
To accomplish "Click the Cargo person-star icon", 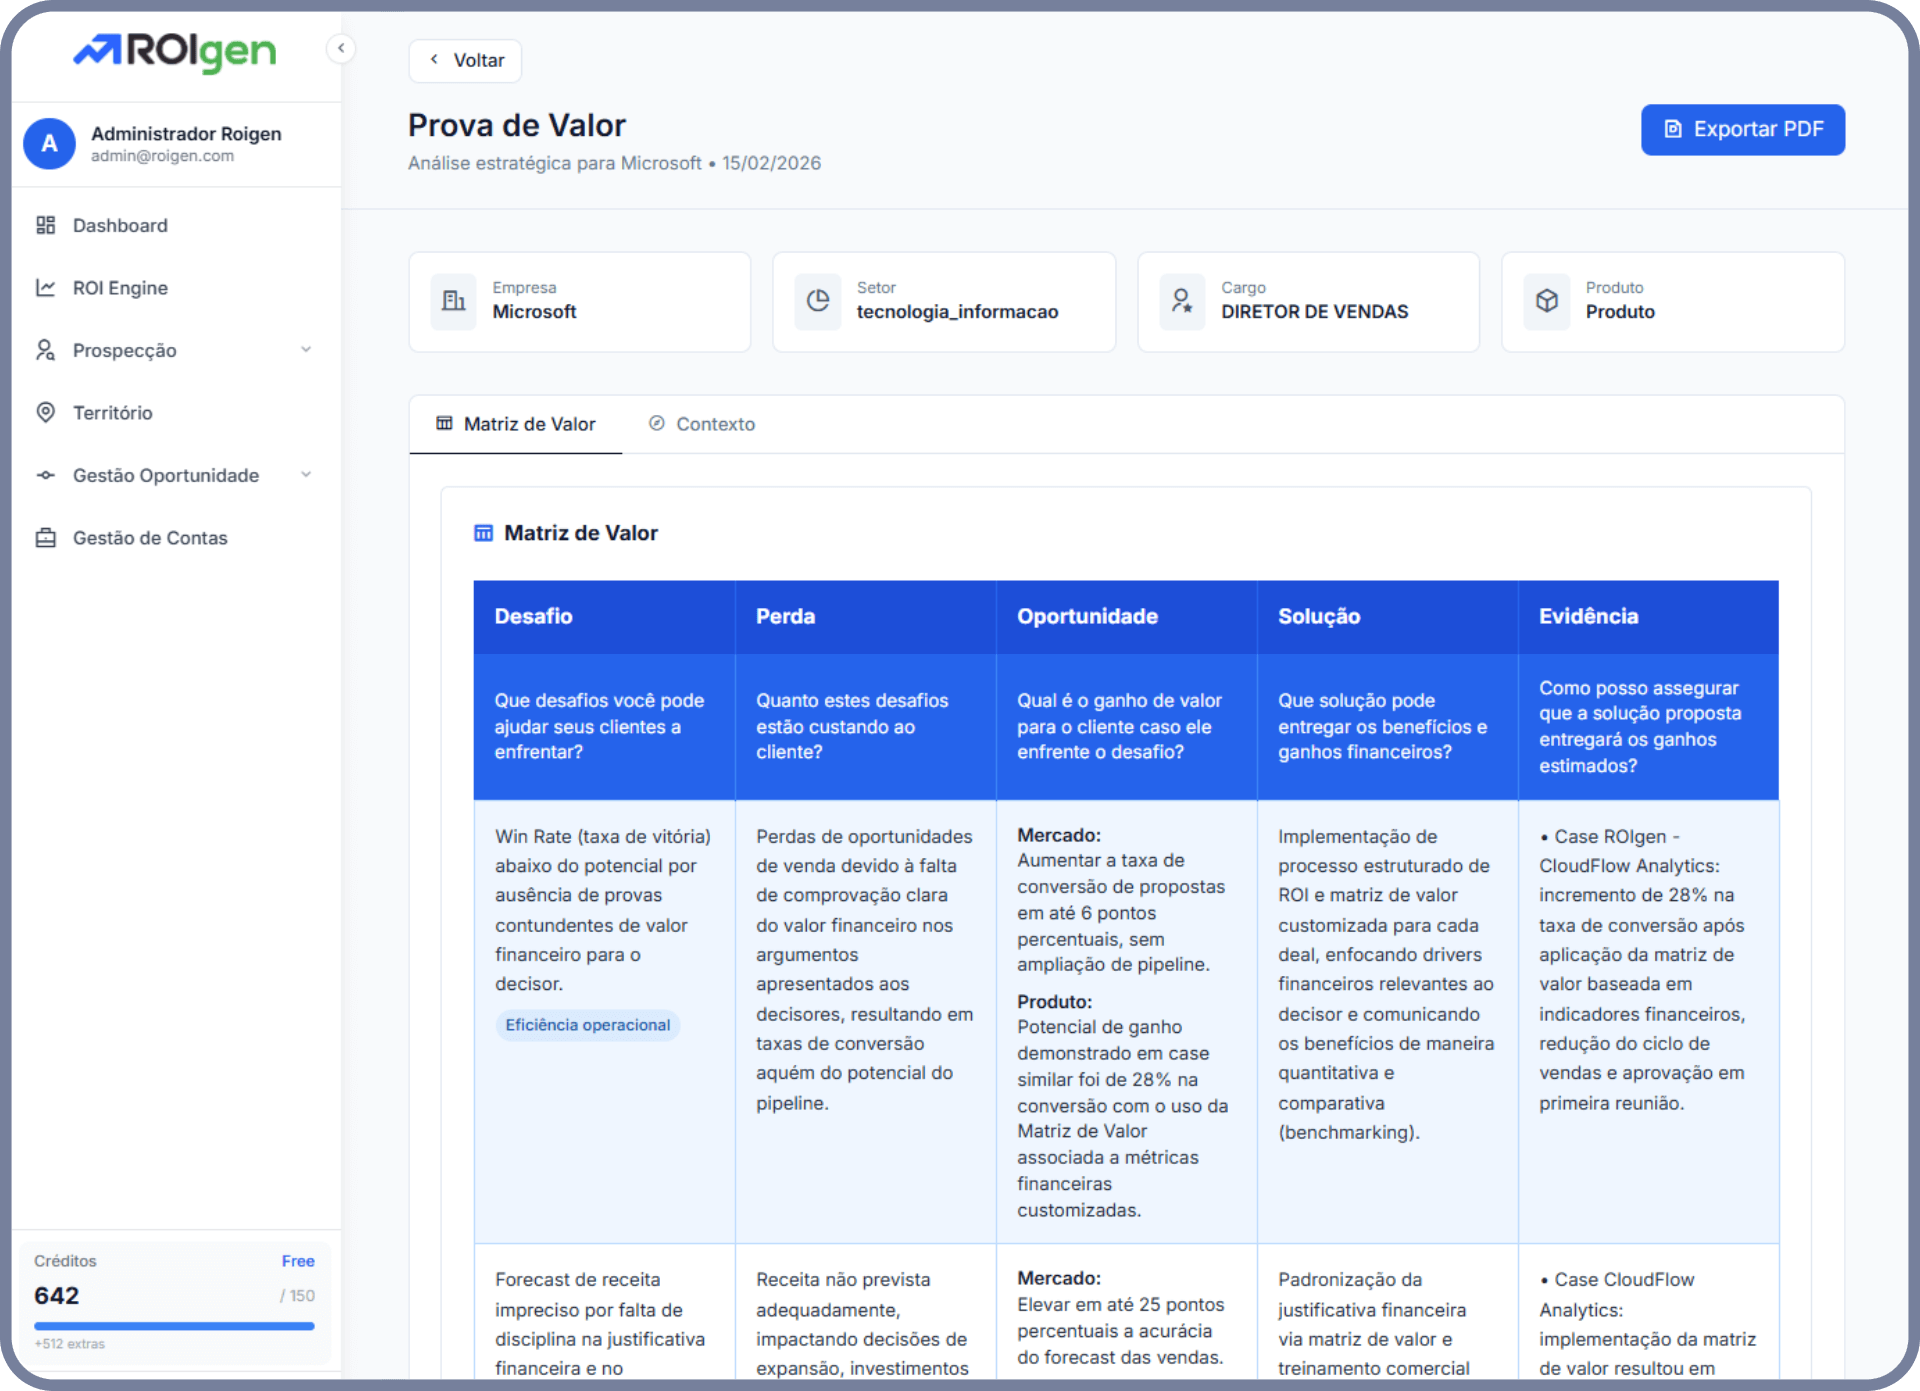I will 1182,301.
